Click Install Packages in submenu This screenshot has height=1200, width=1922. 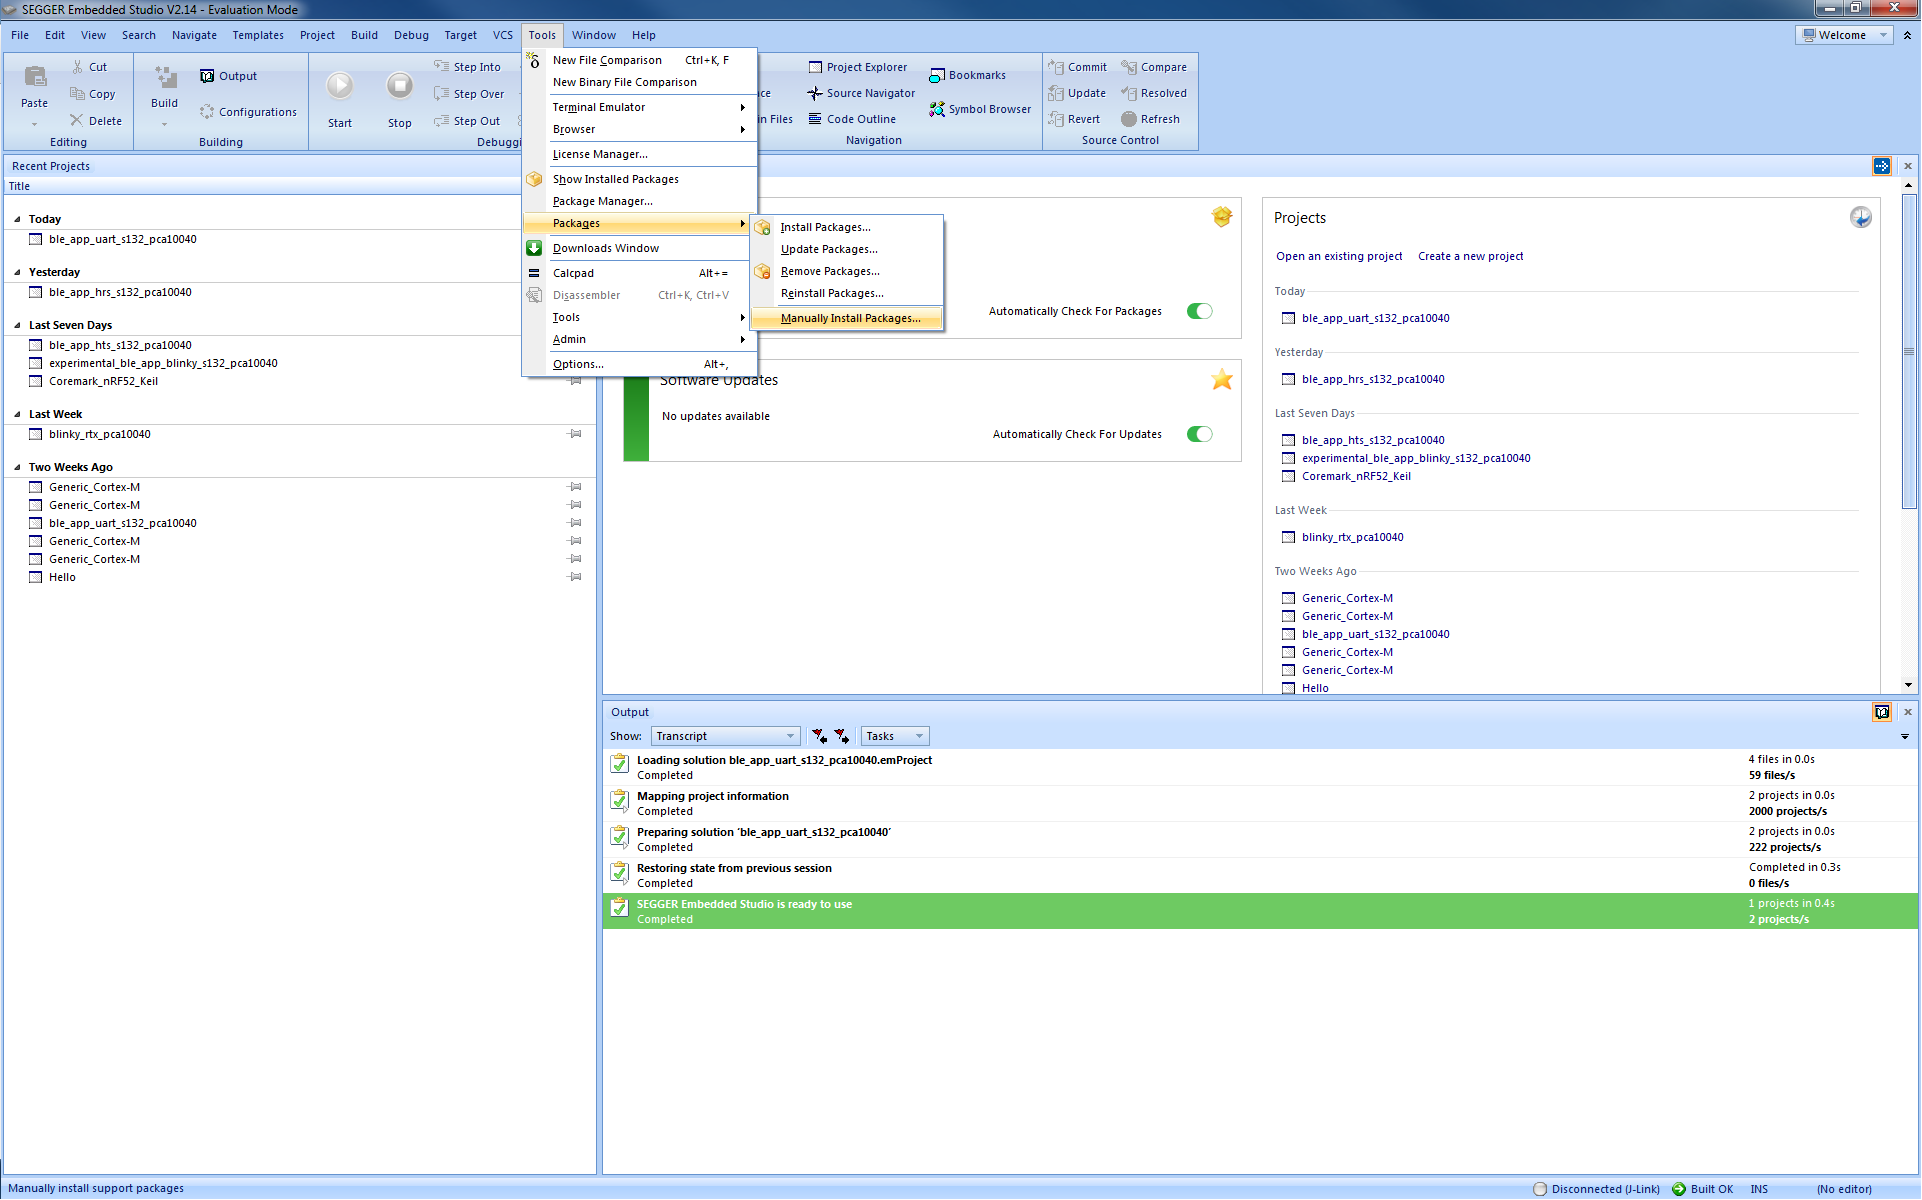point(825,227)
